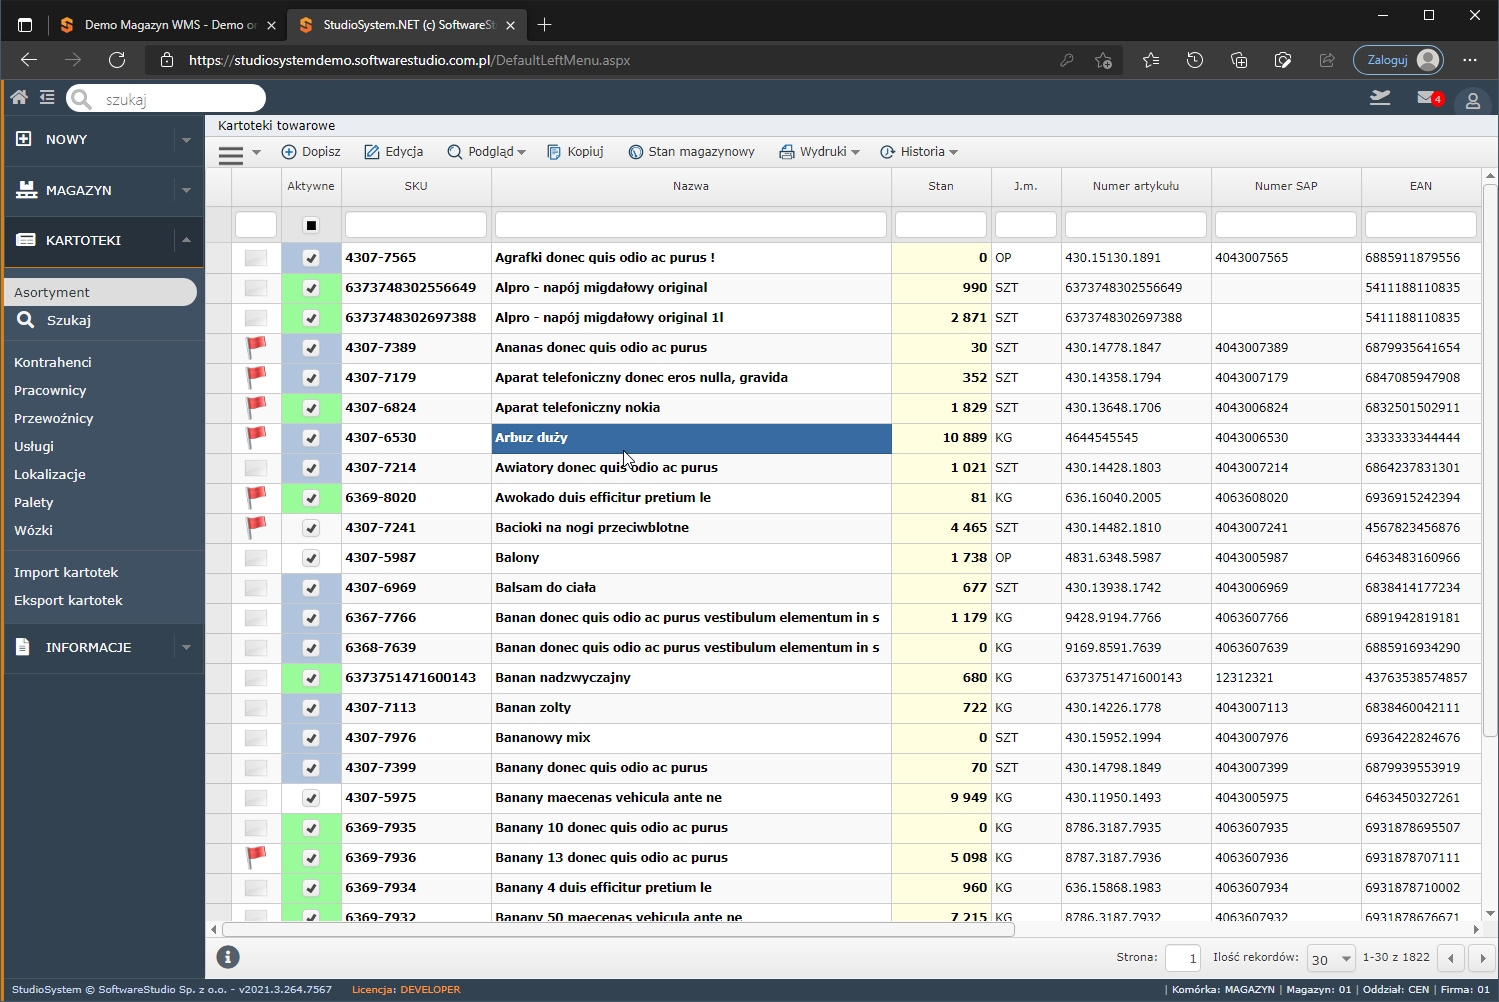
Task: Click Dopisz to add a new record
Action: click(x=311, y=152)
